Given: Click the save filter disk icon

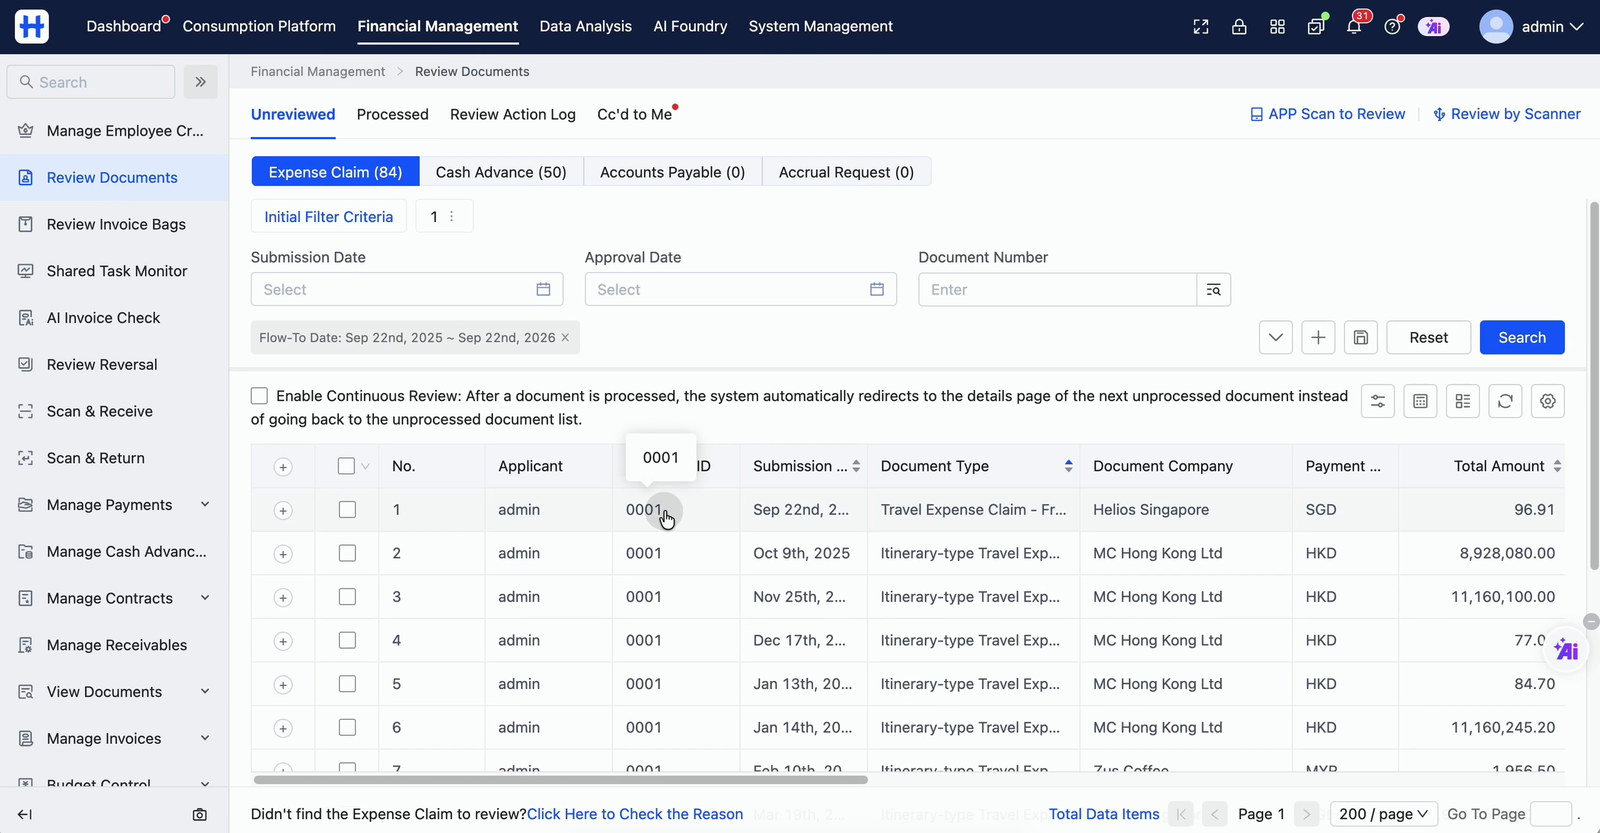Looking at the screenshot, I should (1361, 338).
